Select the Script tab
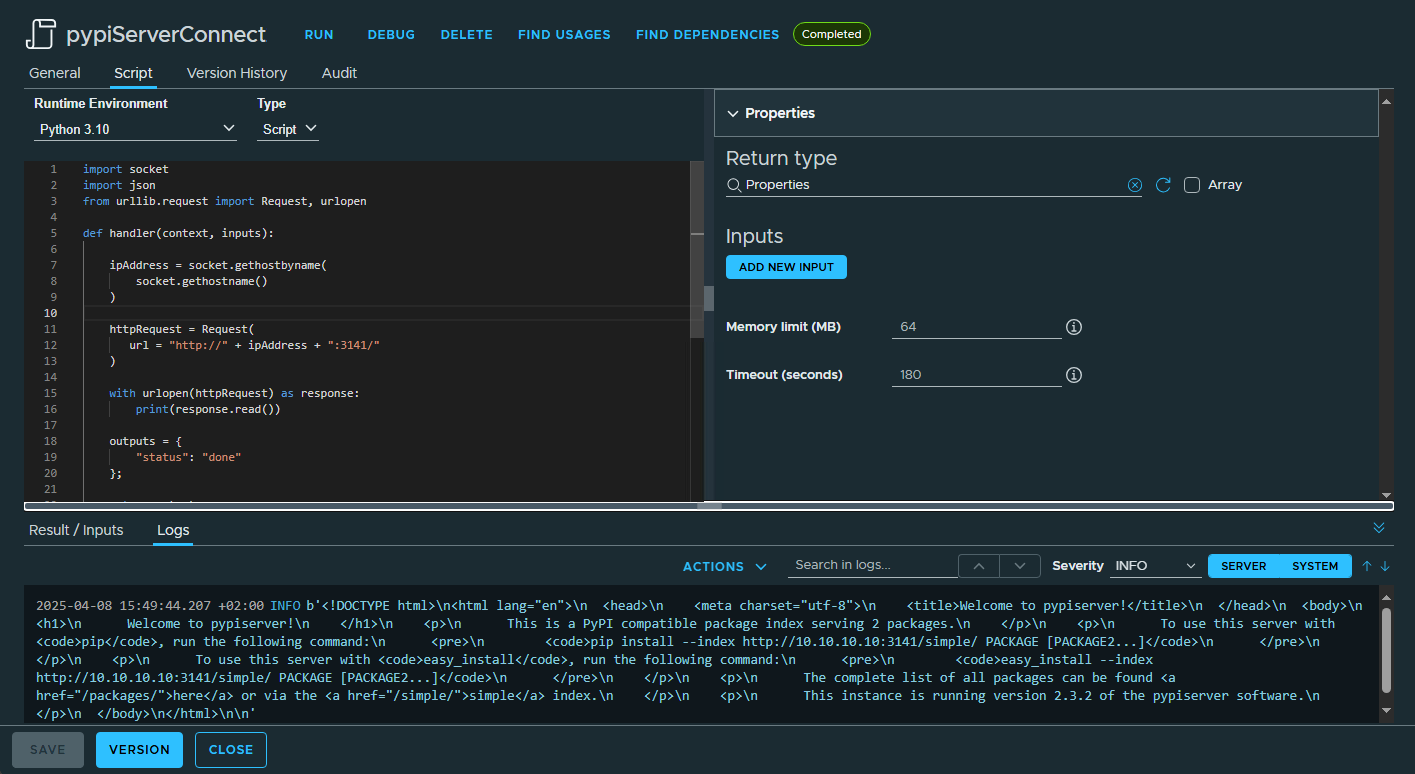The width and height of the screenshot is (1415, 774). coord(133,73)
